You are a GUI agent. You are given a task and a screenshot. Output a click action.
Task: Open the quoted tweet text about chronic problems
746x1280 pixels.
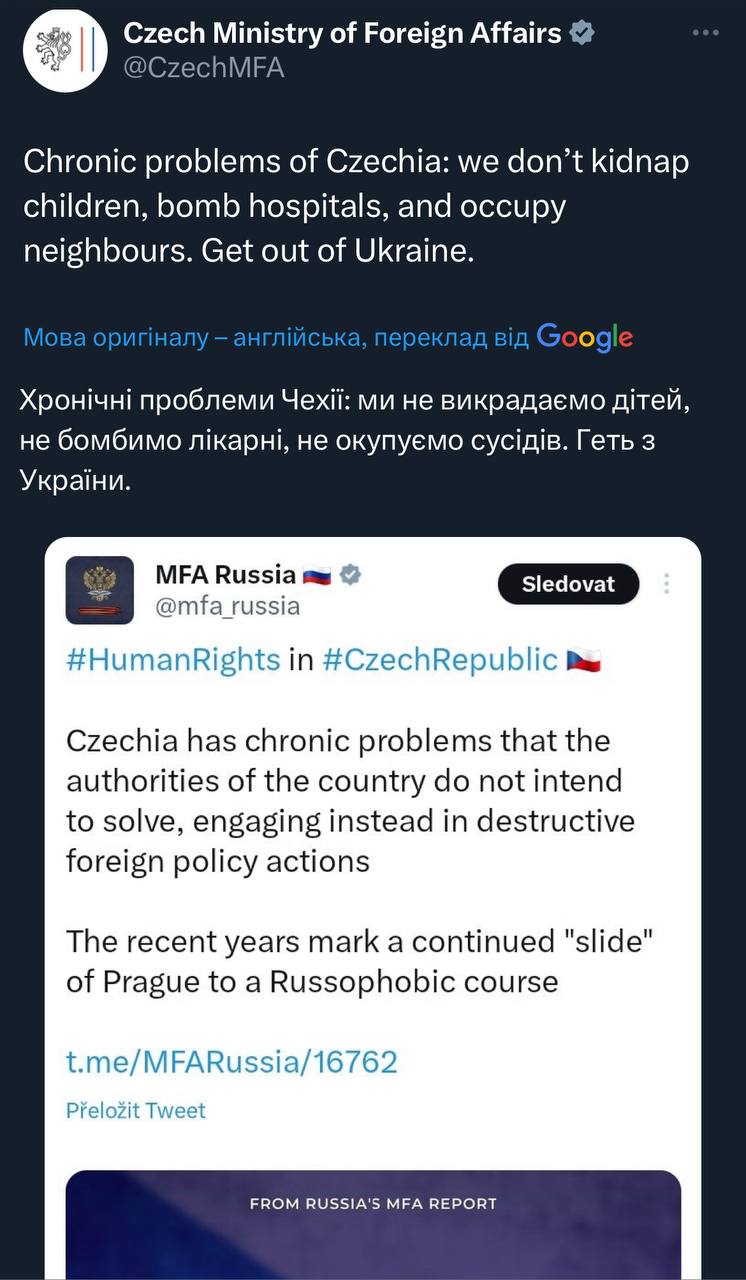click(x=350, y=800)
